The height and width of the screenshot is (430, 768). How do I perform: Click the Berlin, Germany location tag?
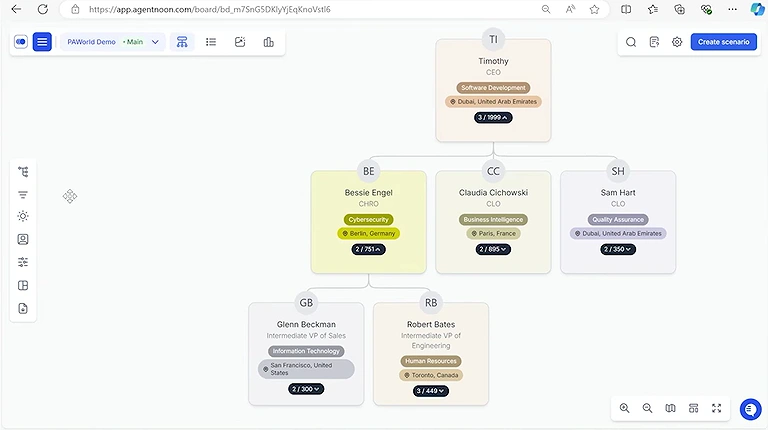tap(368, 234)
